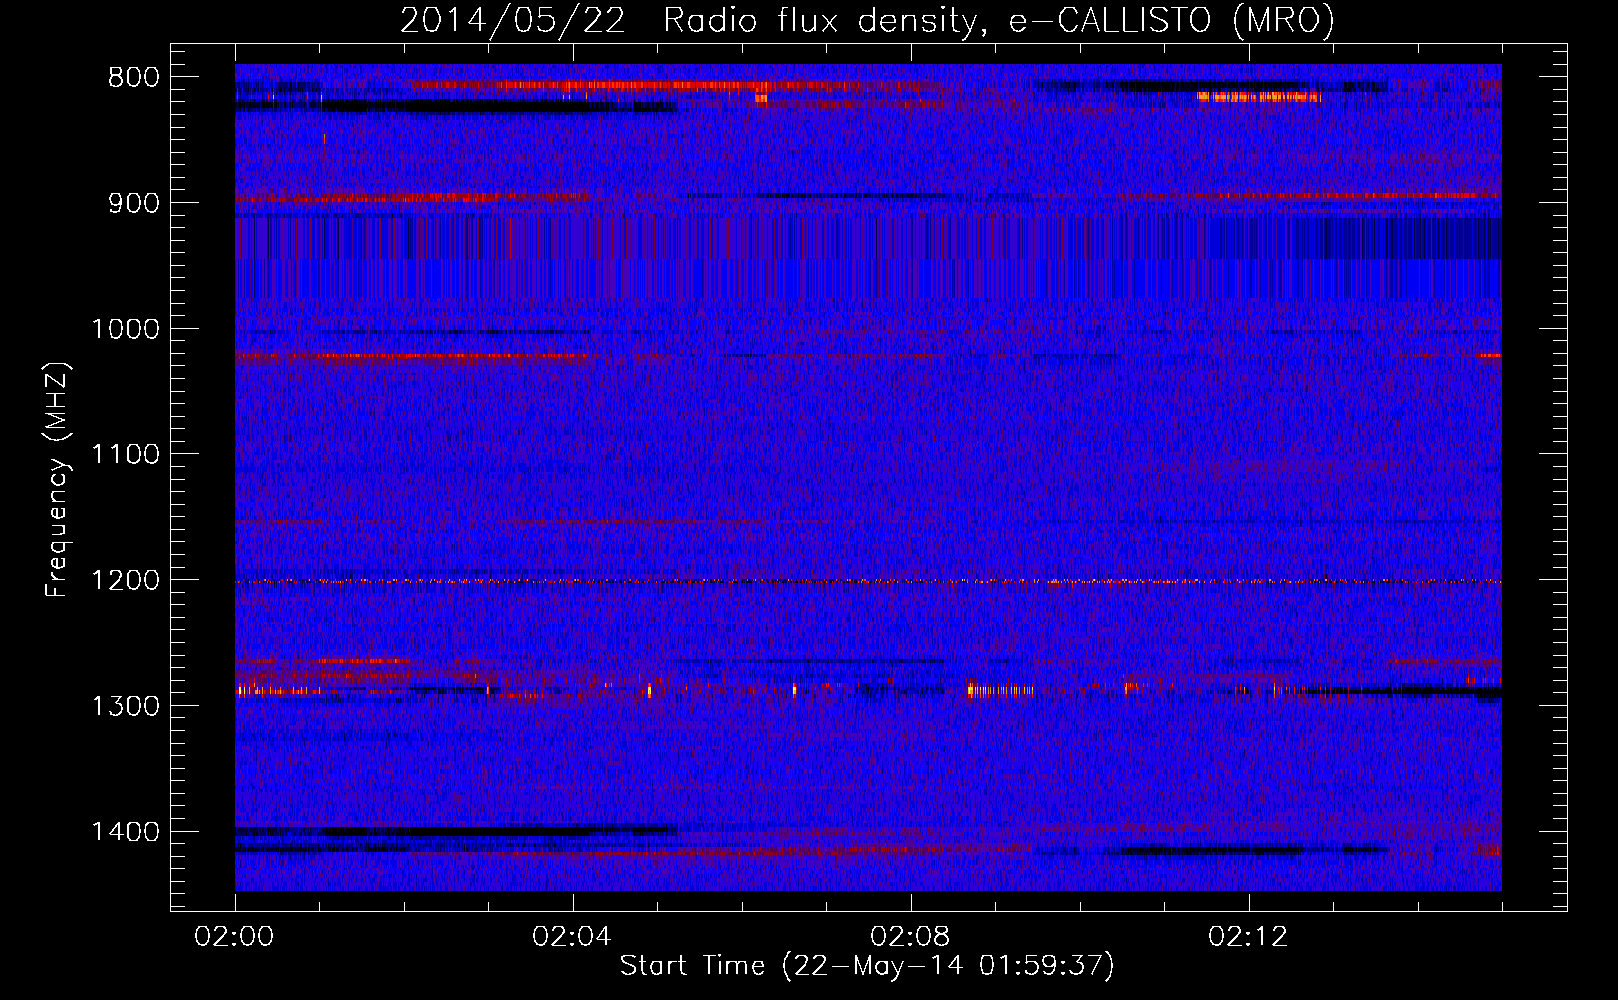The width and height of the screenshot is (1618, 1000).
Task: Click the 1200 frequency tick label
Action: (125, 580)
